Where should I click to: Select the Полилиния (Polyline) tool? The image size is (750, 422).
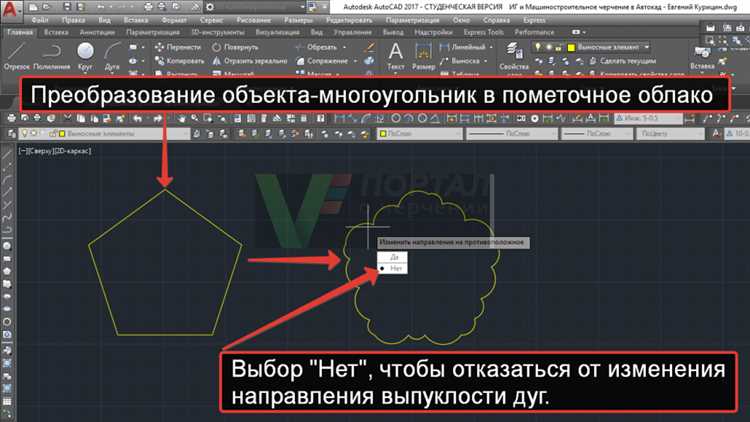click(x=52, y=56)
